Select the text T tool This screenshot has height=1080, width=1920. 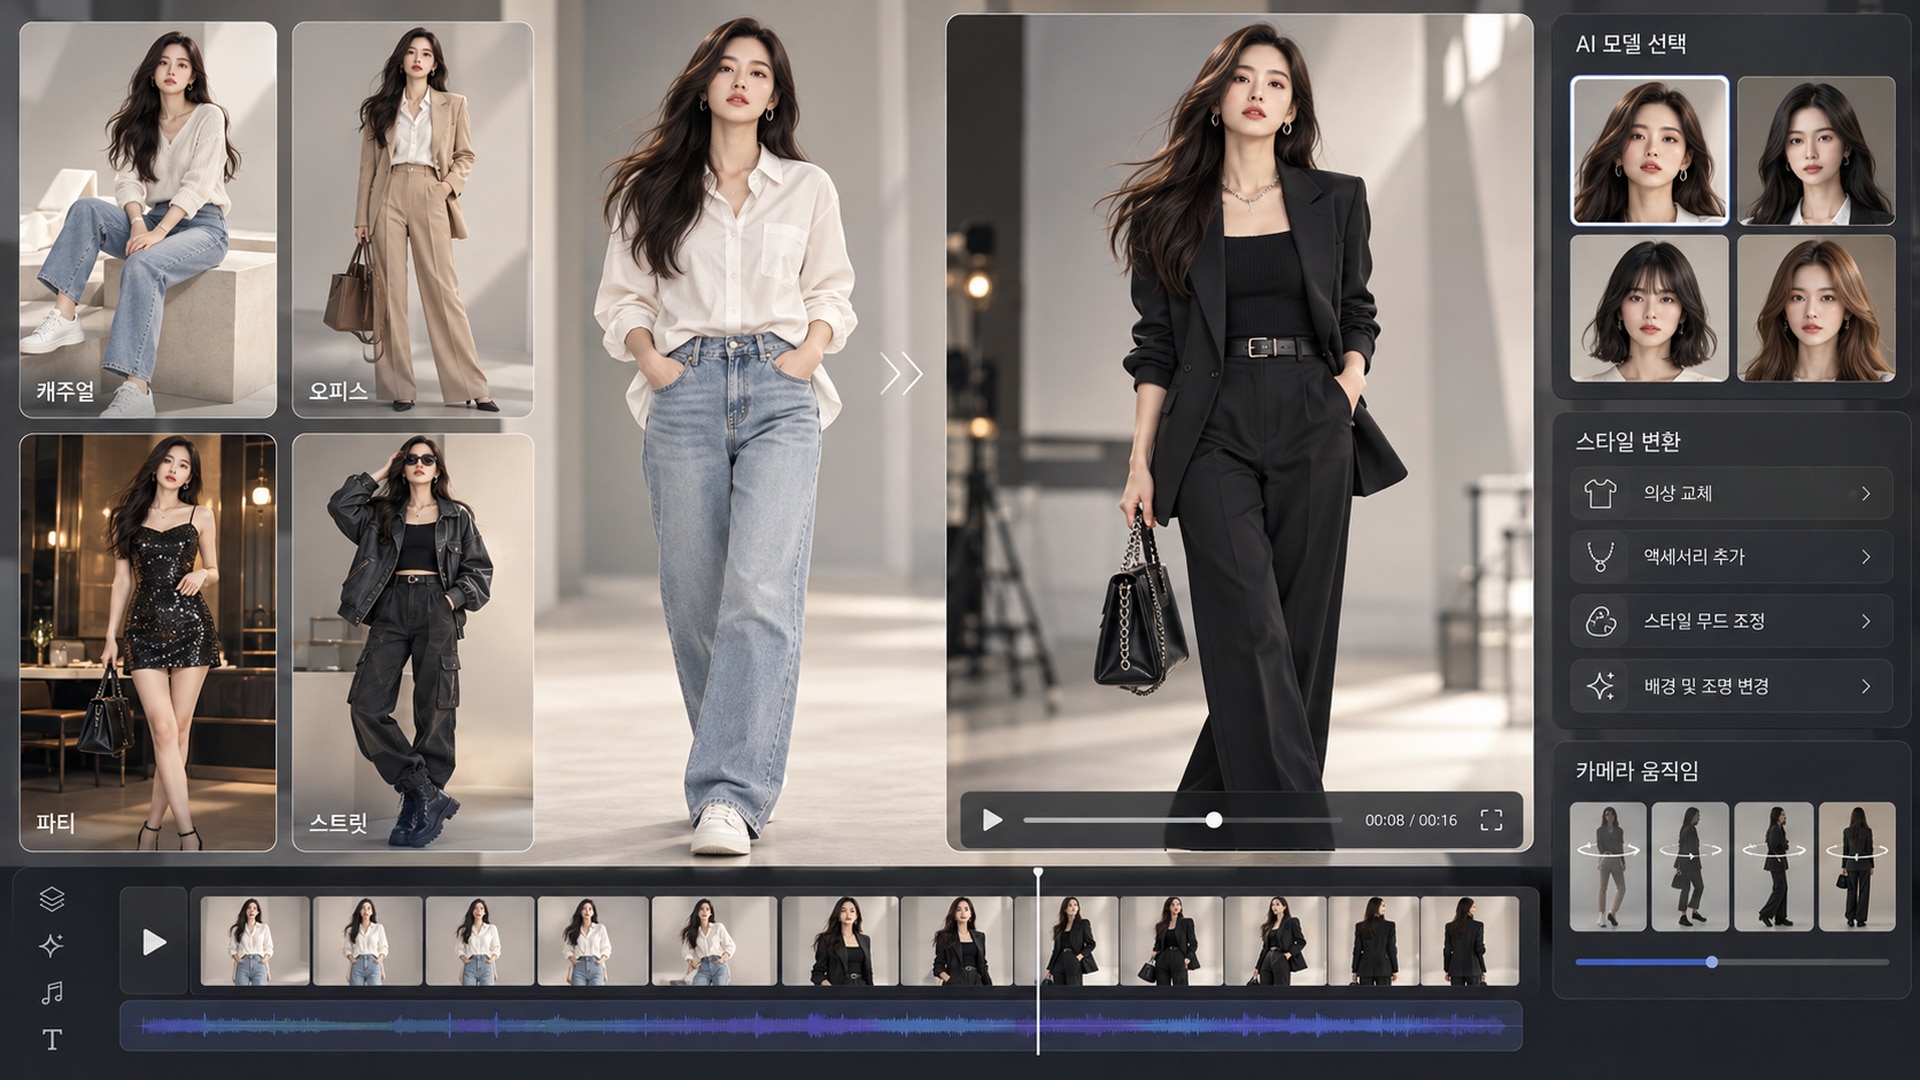[x=52, y=1039]
